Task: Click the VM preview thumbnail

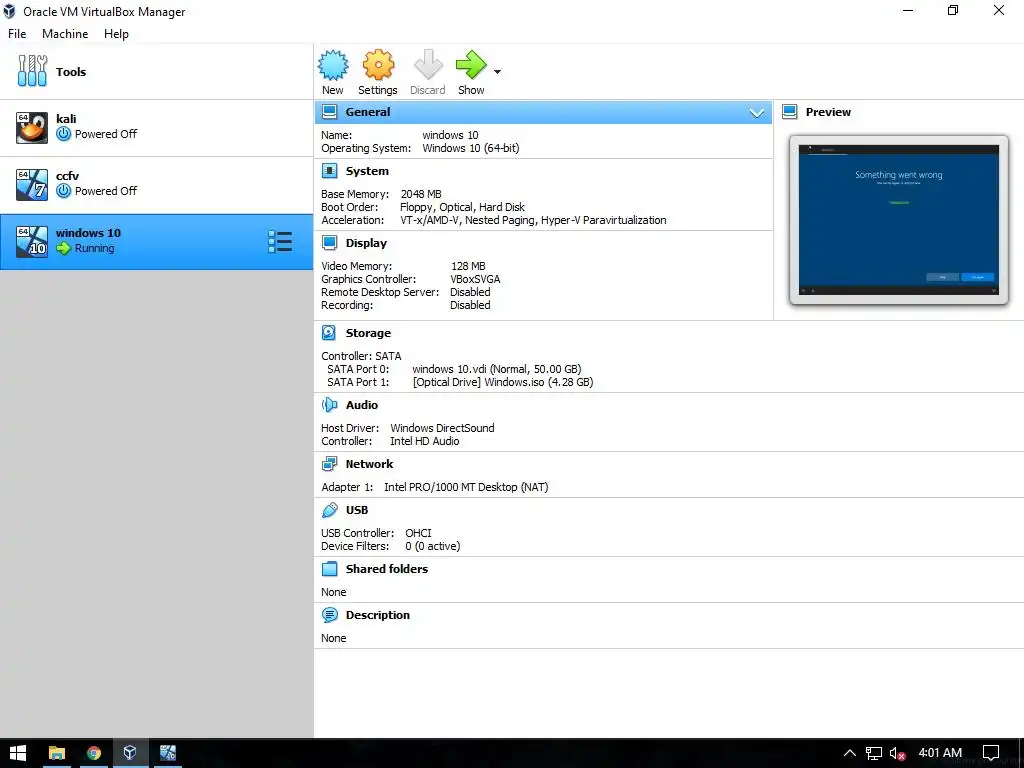Action: coord(899,220)
